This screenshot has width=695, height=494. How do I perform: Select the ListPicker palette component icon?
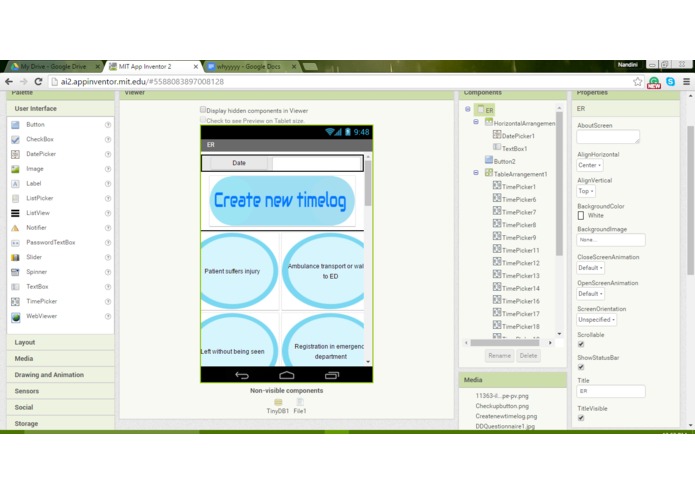click(x=15, y=198)
